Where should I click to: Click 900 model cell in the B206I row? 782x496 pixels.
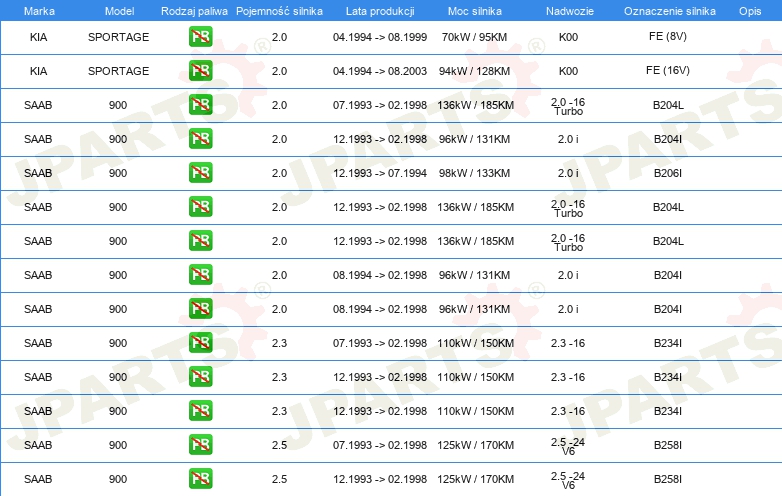[x=118, y=173]
